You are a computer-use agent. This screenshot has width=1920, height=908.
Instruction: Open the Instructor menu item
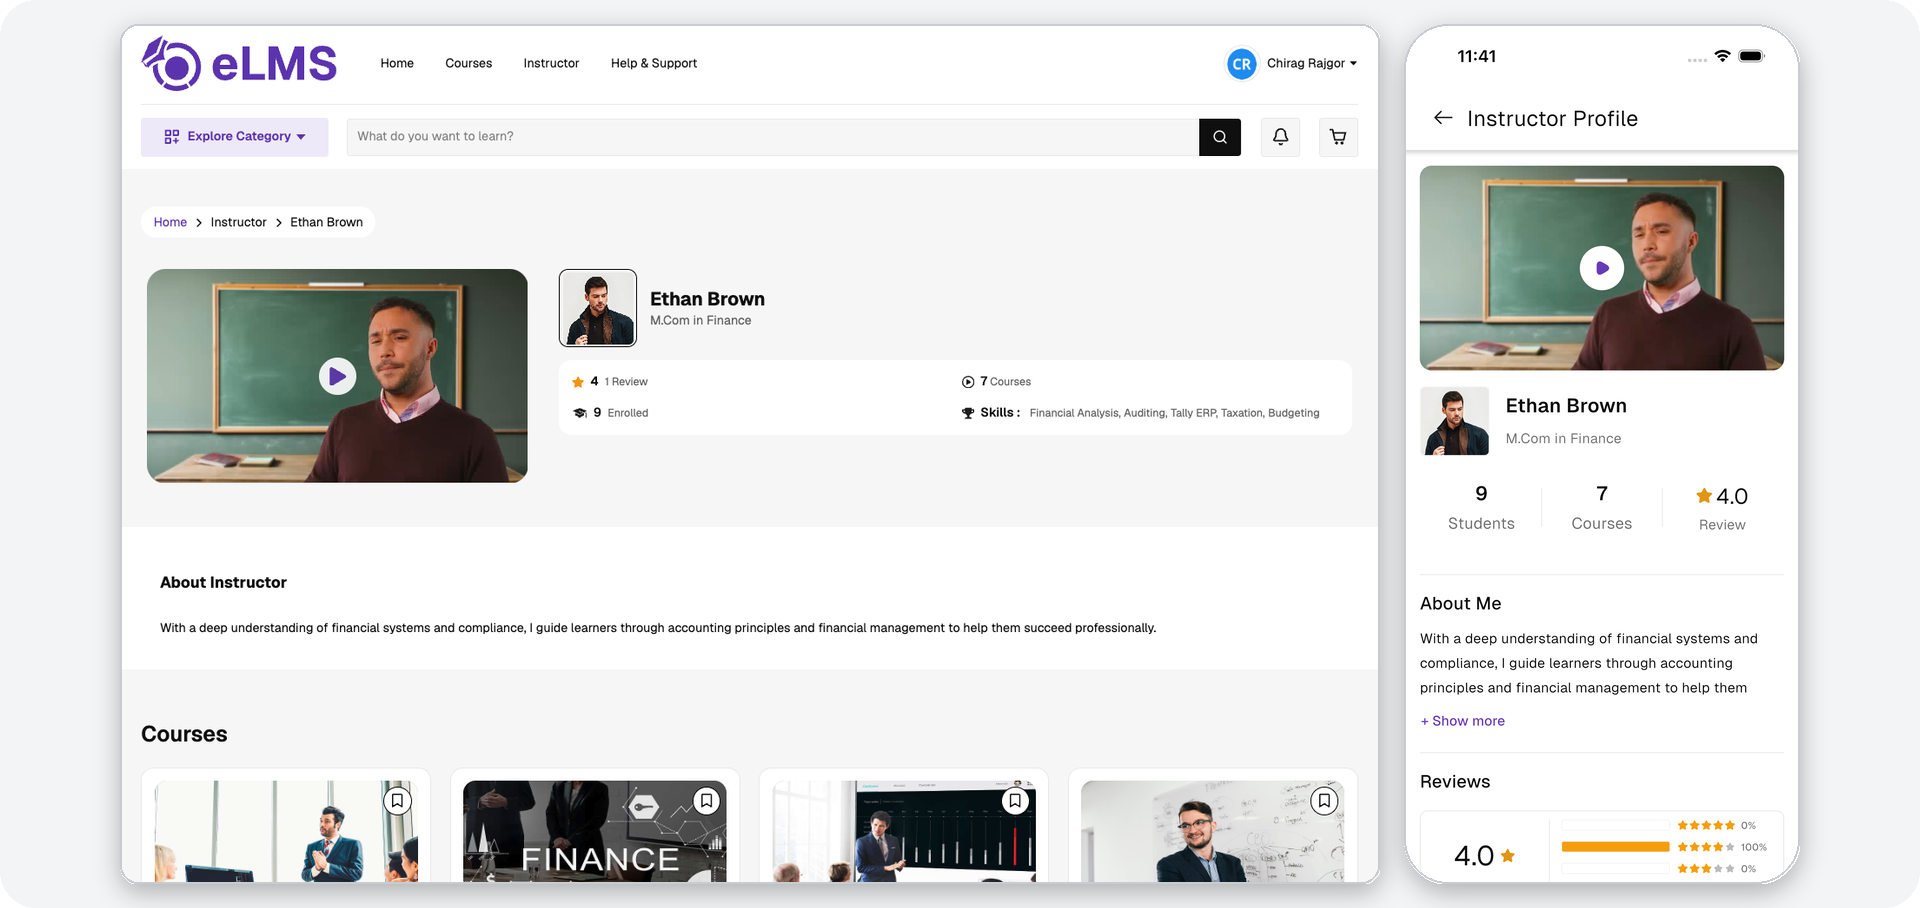coord(551,63)
